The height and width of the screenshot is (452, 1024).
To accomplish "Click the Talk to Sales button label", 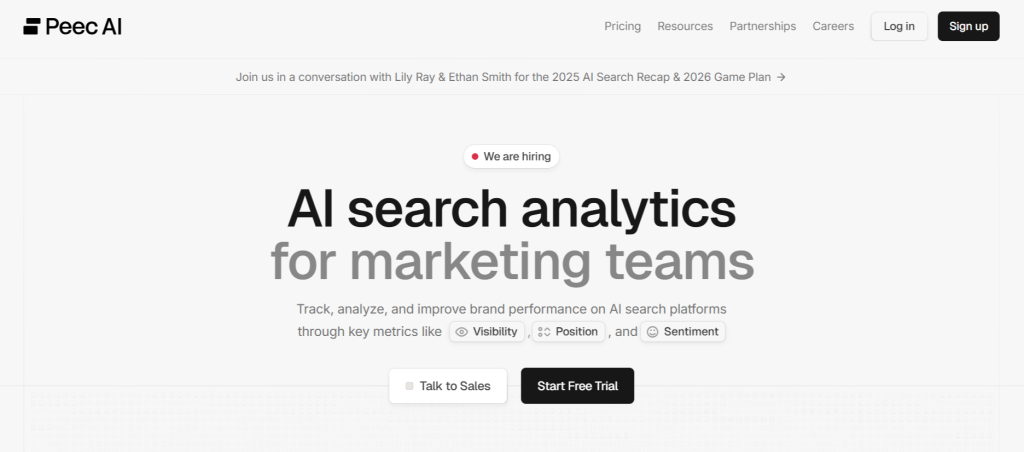I will pyautogui.click(x=455, y=386).
